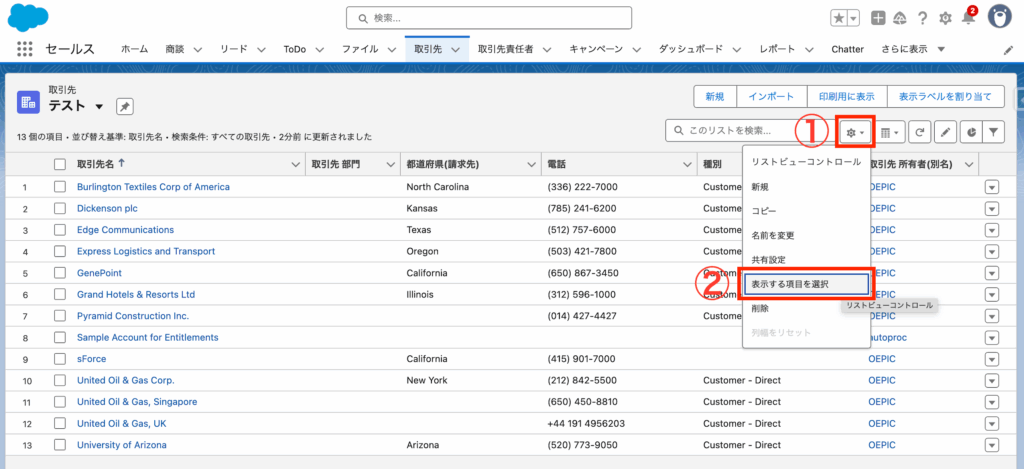Open the Setup gear in header
This screenshot has width=1024, height=469.
(945, 18)
